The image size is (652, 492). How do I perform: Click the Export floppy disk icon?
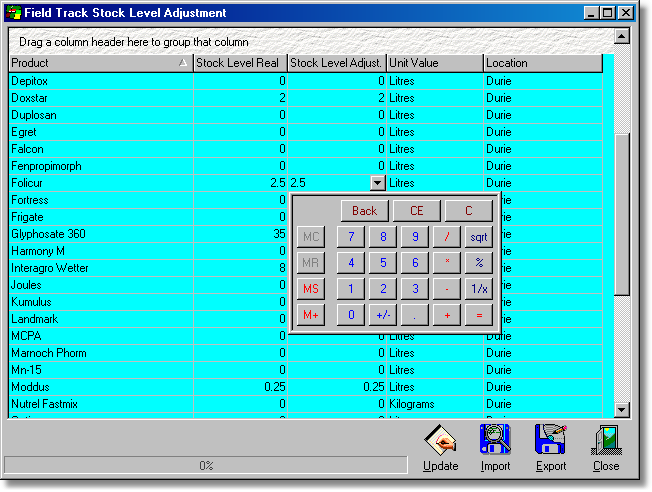tap(551, 439)
